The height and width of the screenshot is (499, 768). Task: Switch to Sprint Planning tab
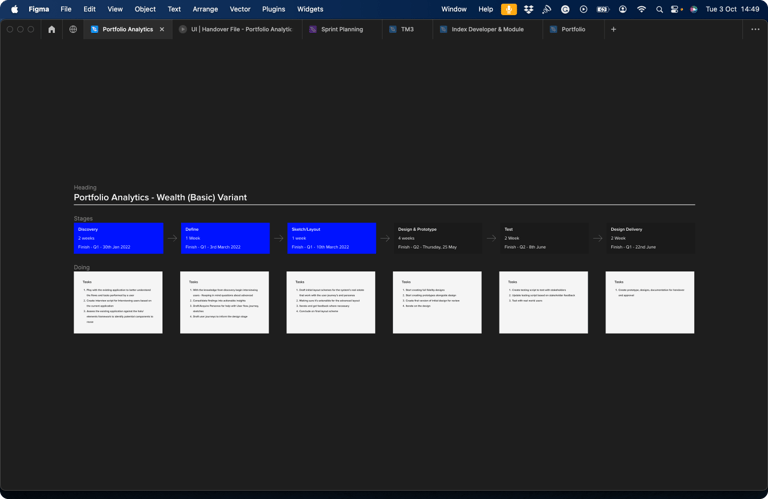341,30
